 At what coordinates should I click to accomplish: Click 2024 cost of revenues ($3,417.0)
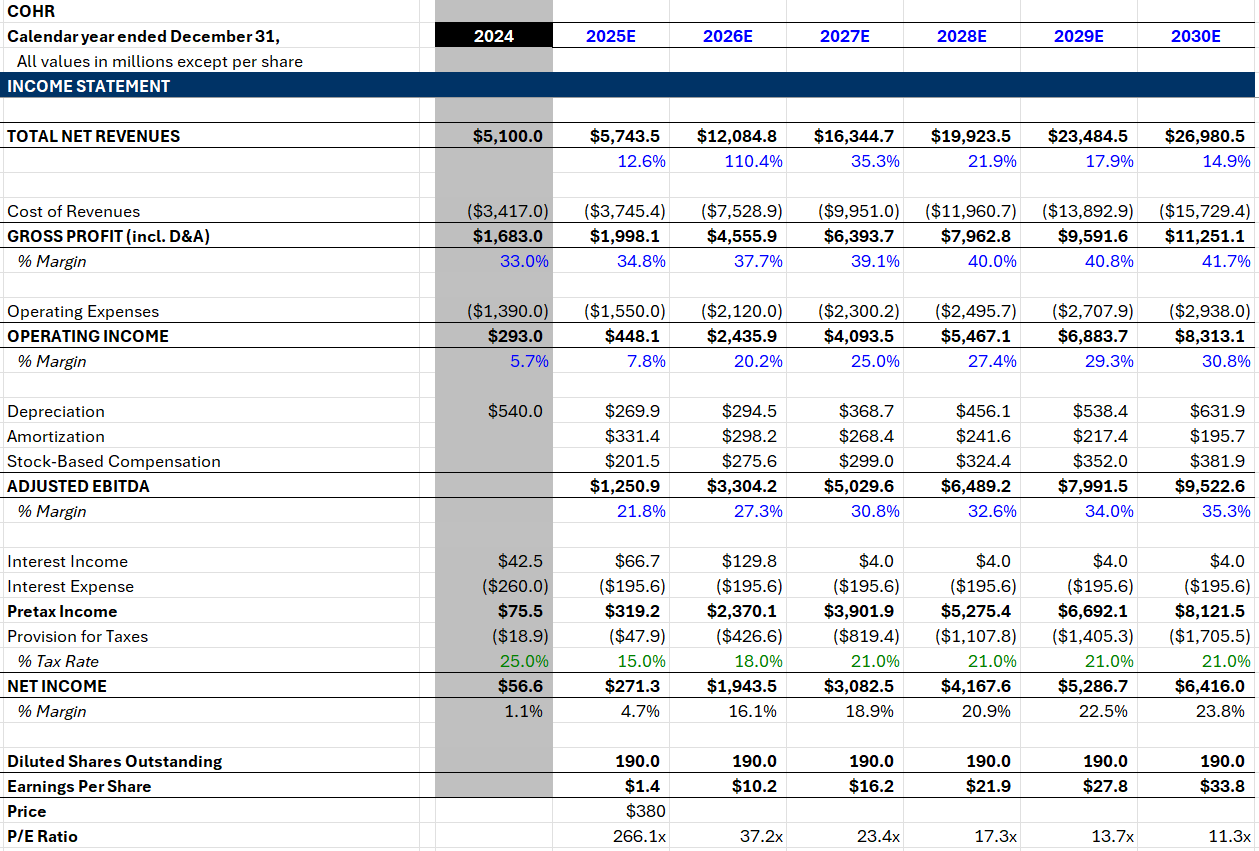pyautogui.click(x=508, y=211)
